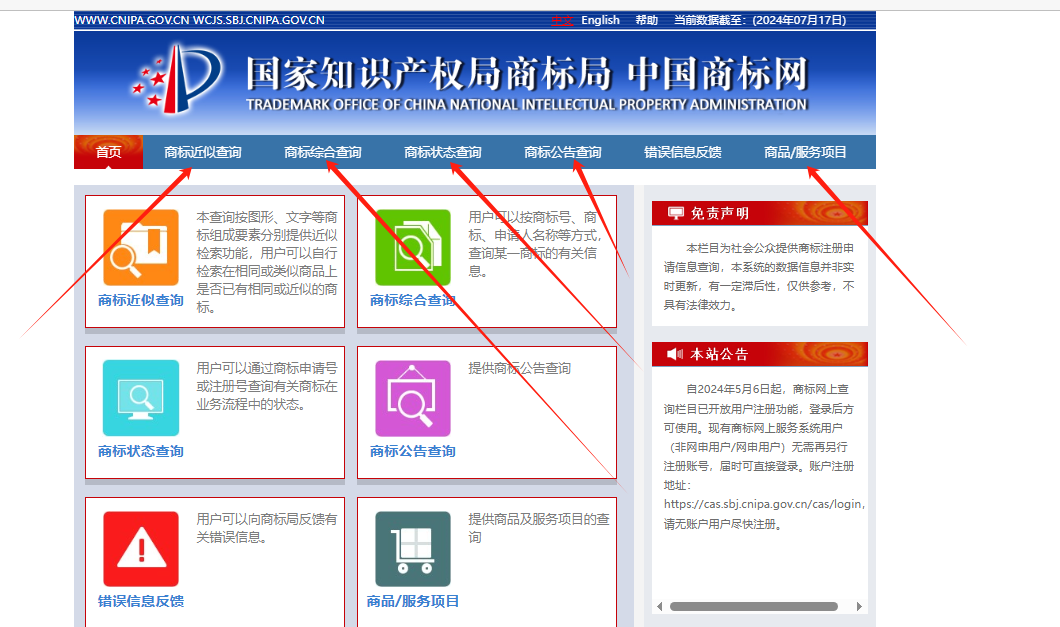Switch language to English
The image size is (1060, 627).
[x=600, y=20]
